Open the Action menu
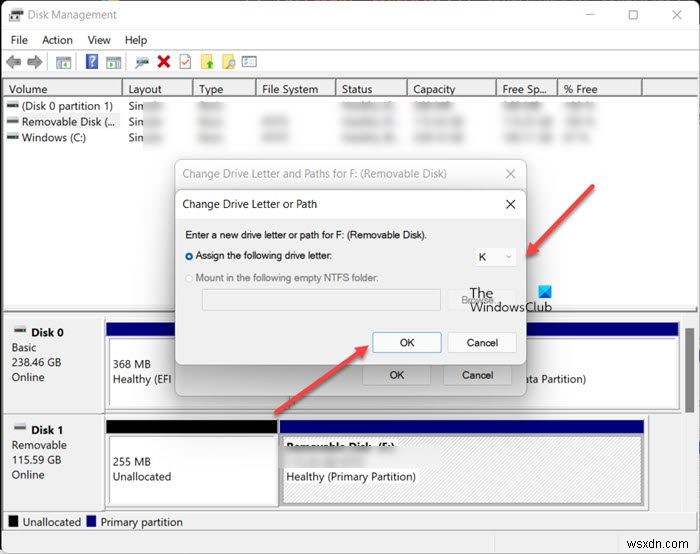Image resolution: width=700 pixels, height=554 pixels. pos(57,40)
